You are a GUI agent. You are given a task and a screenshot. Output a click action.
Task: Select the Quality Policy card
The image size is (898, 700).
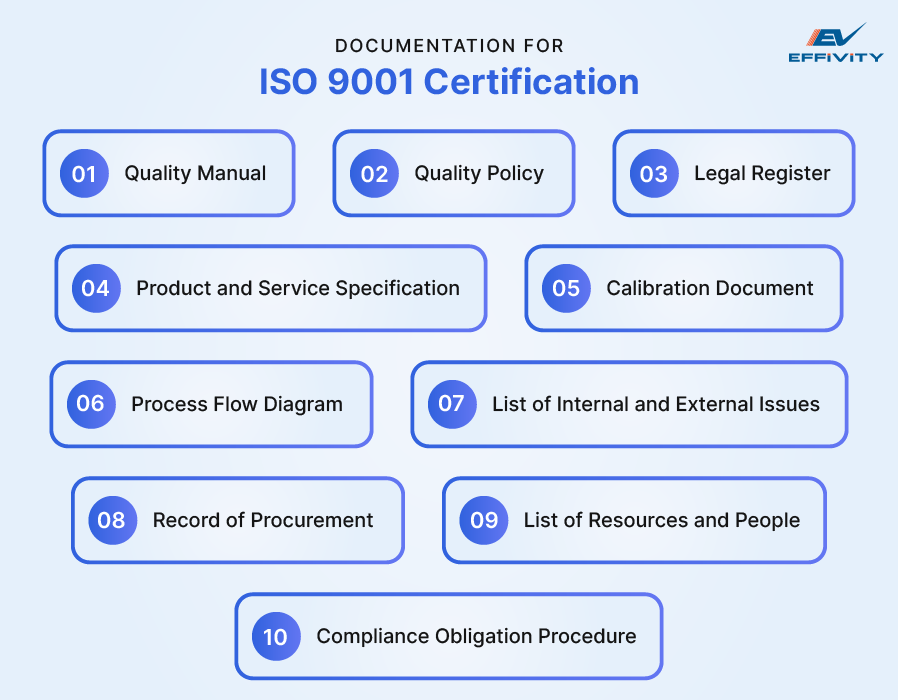click(453, 173)
